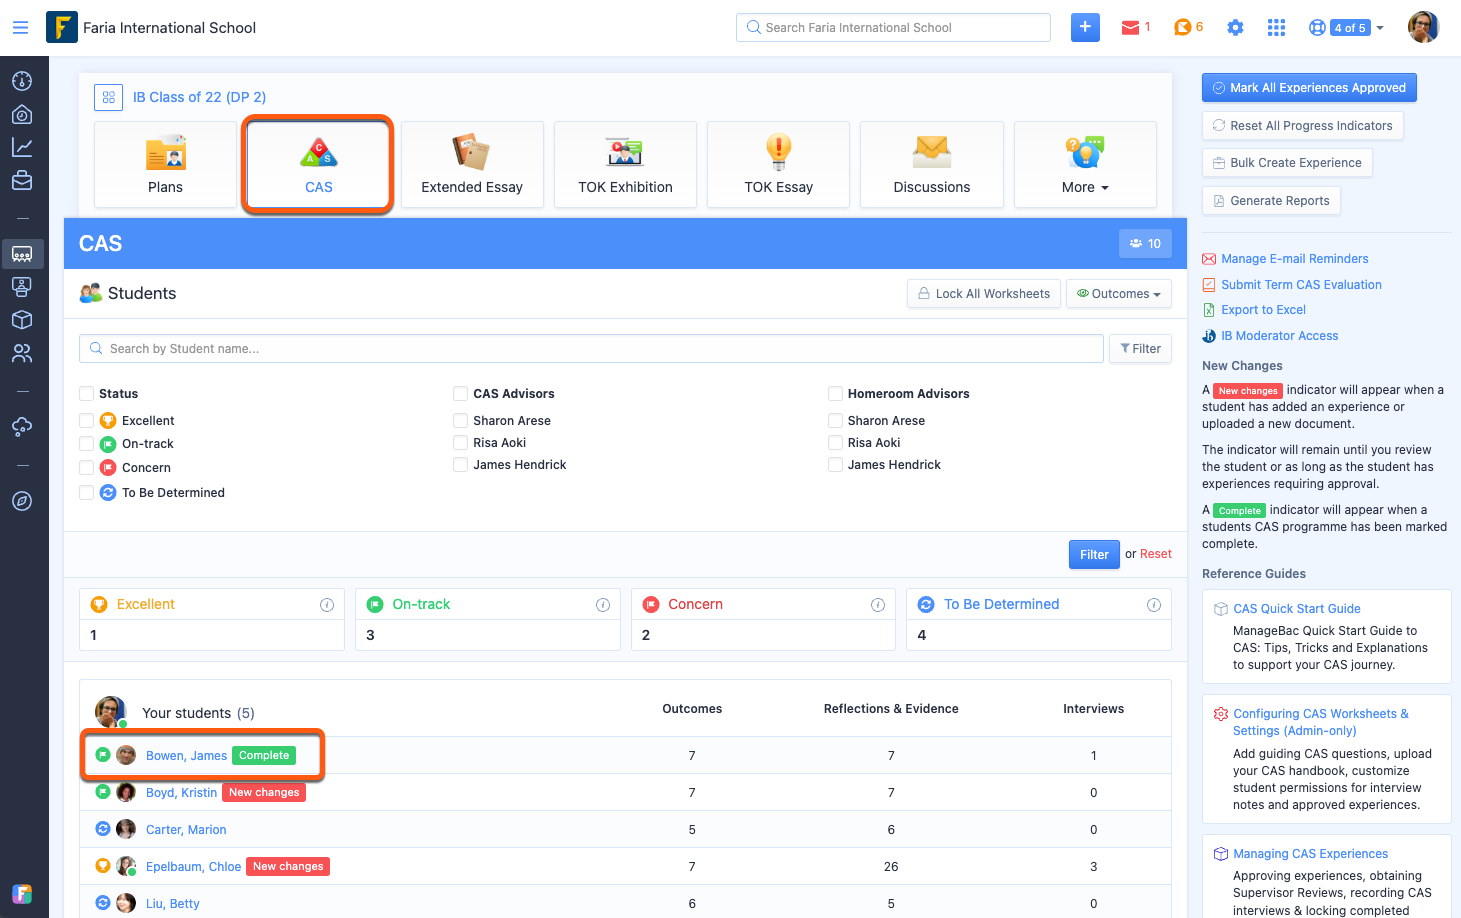Click the student count badge showing 10
Screen dimensions: 1461x918
point(1145,243)
